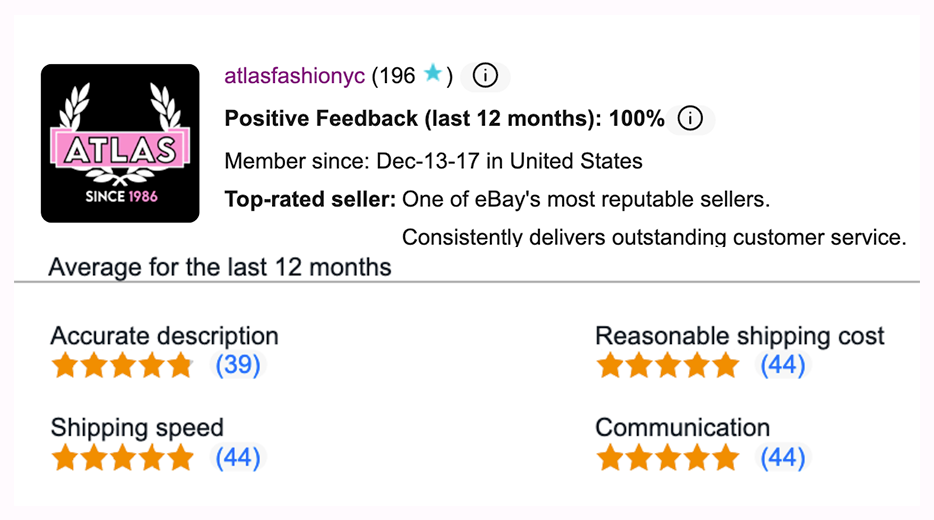
Task: Click the info icon beside Positive Feedback 100%
Action: tap(690, 119)
